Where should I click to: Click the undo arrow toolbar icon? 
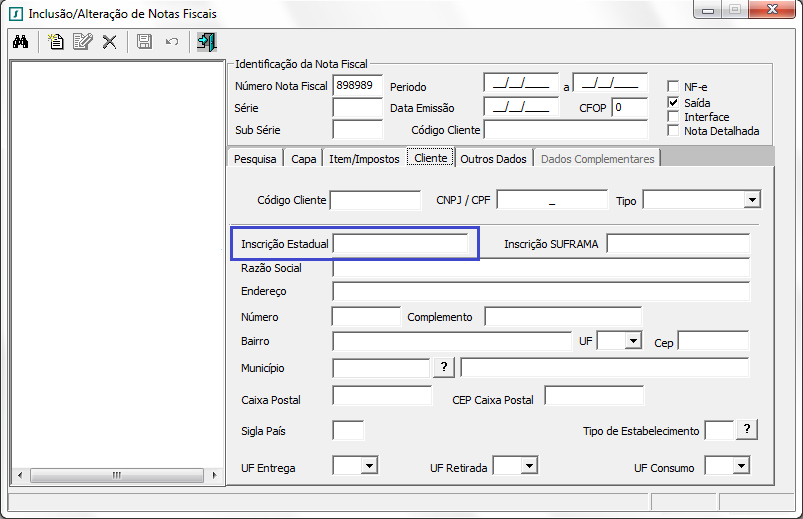pyautogui.click(x=171, y=42)
